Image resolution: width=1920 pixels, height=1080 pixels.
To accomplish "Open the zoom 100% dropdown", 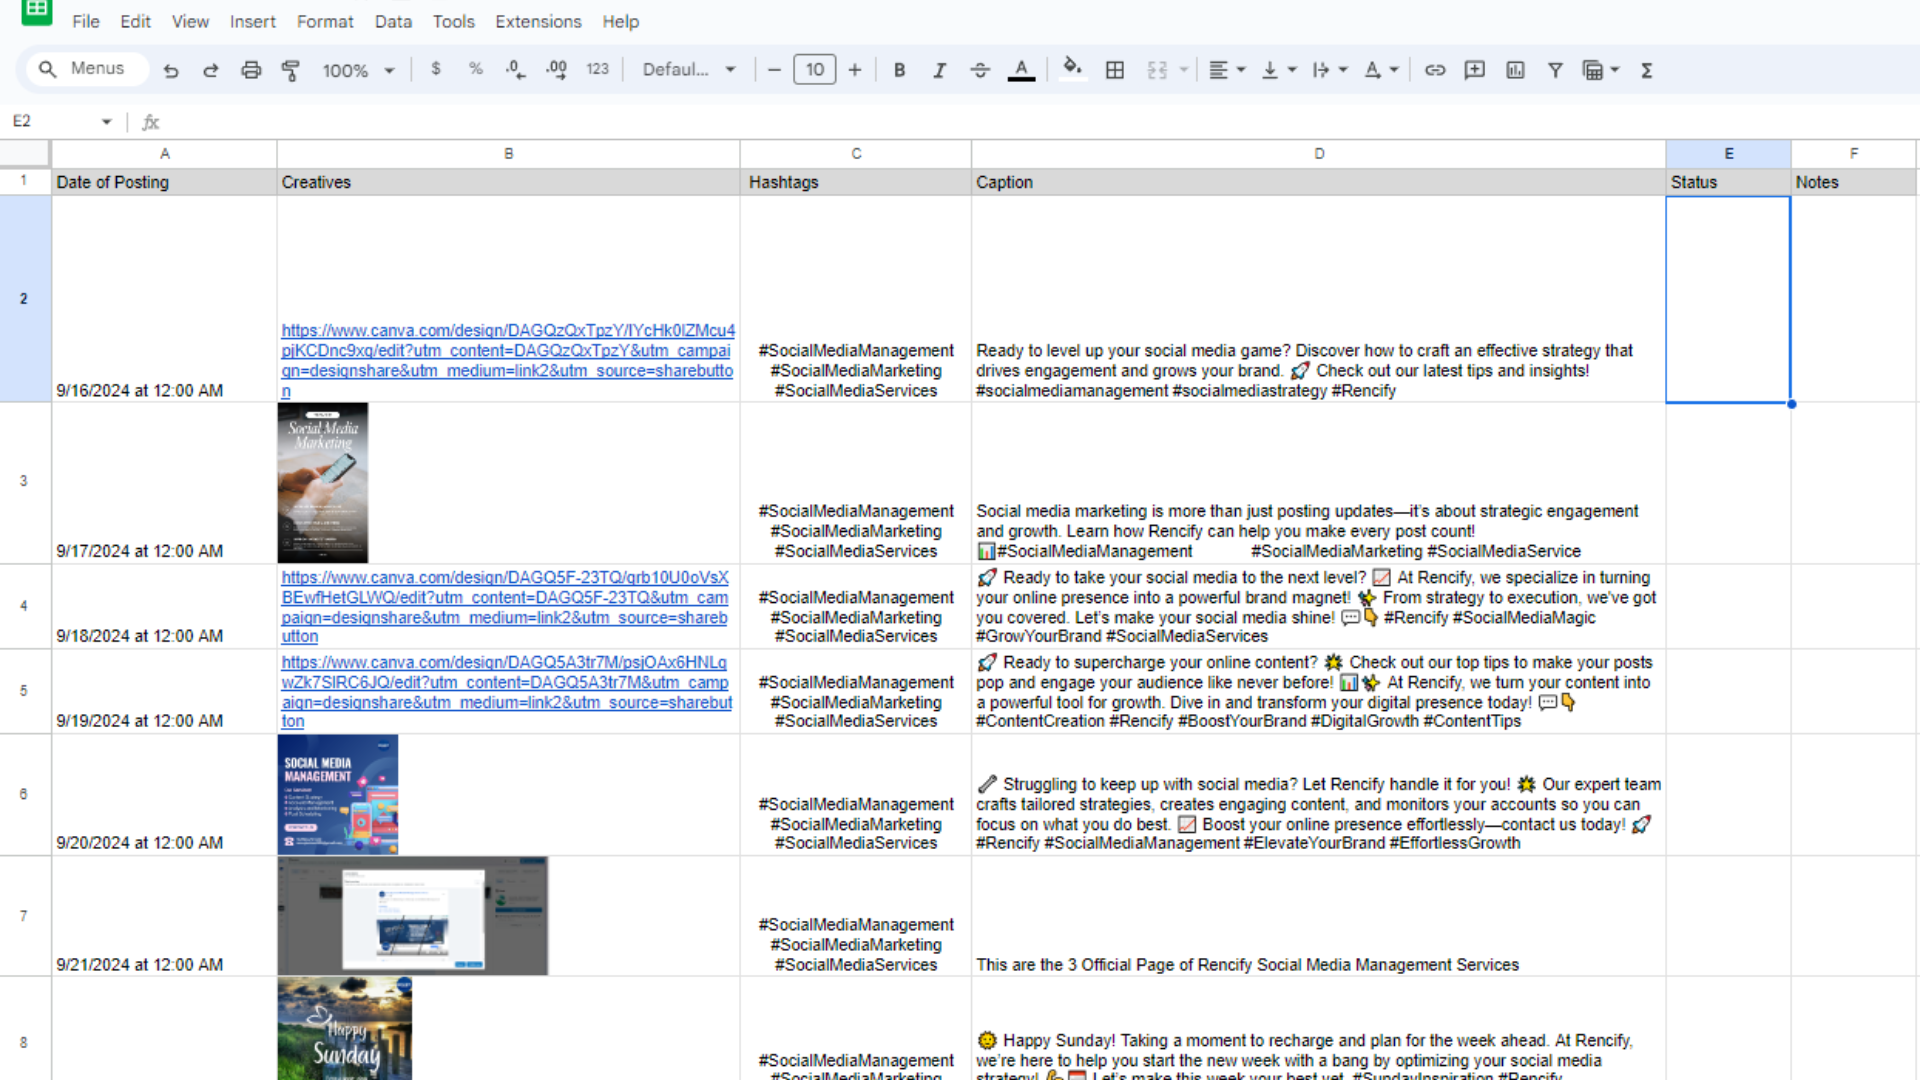I will (358, 70).
